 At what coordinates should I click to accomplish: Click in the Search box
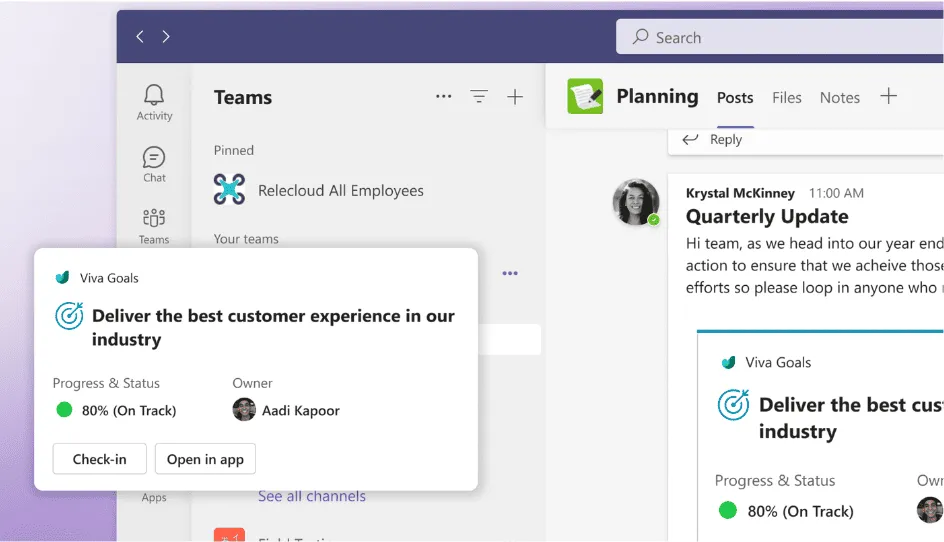click(x=780, y=38)
